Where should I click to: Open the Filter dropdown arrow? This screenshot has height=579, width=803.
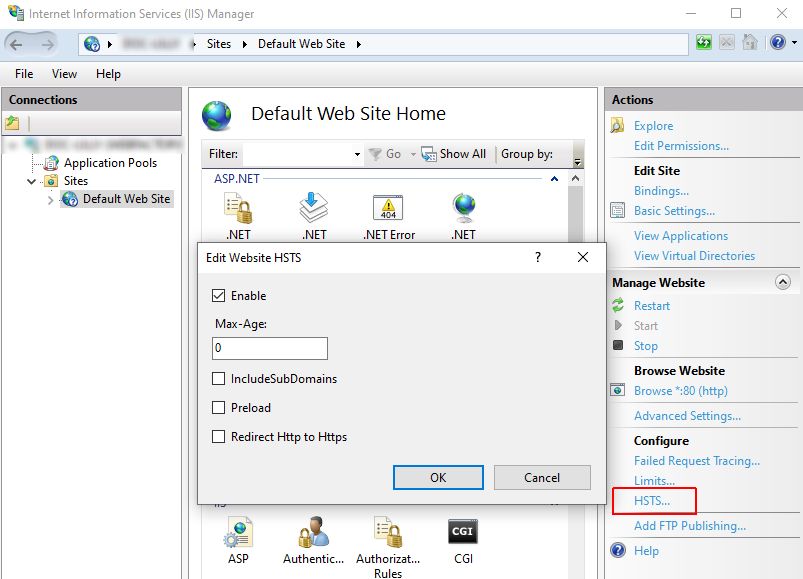pyautogui.click(x=357, y=155)
